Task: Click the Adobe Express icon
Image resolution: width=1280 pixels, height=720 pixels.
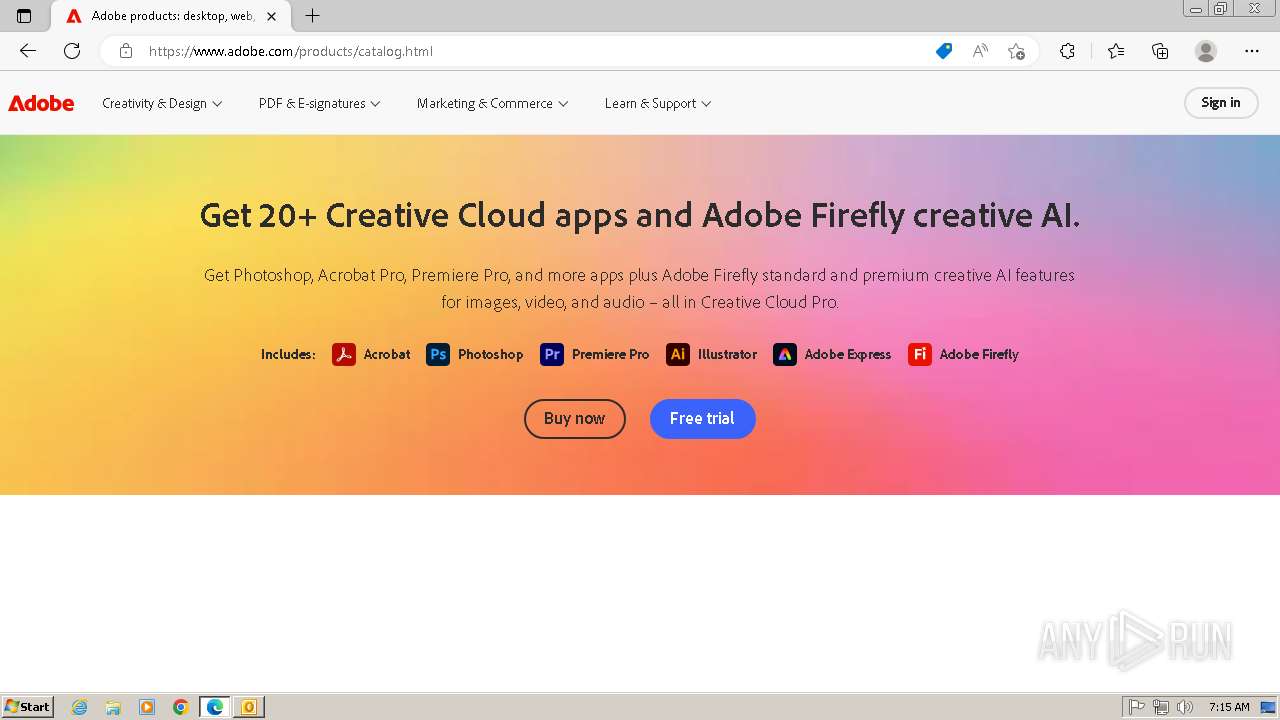Action: (785, 354)
